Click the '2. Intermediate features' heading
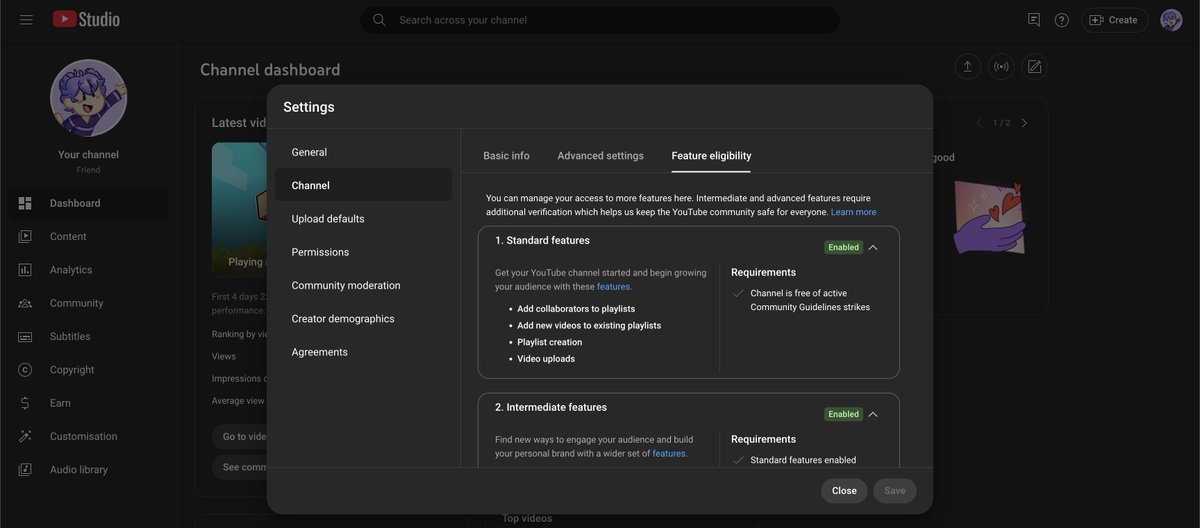The image size is (1200, 528). (x=551, y=408)
